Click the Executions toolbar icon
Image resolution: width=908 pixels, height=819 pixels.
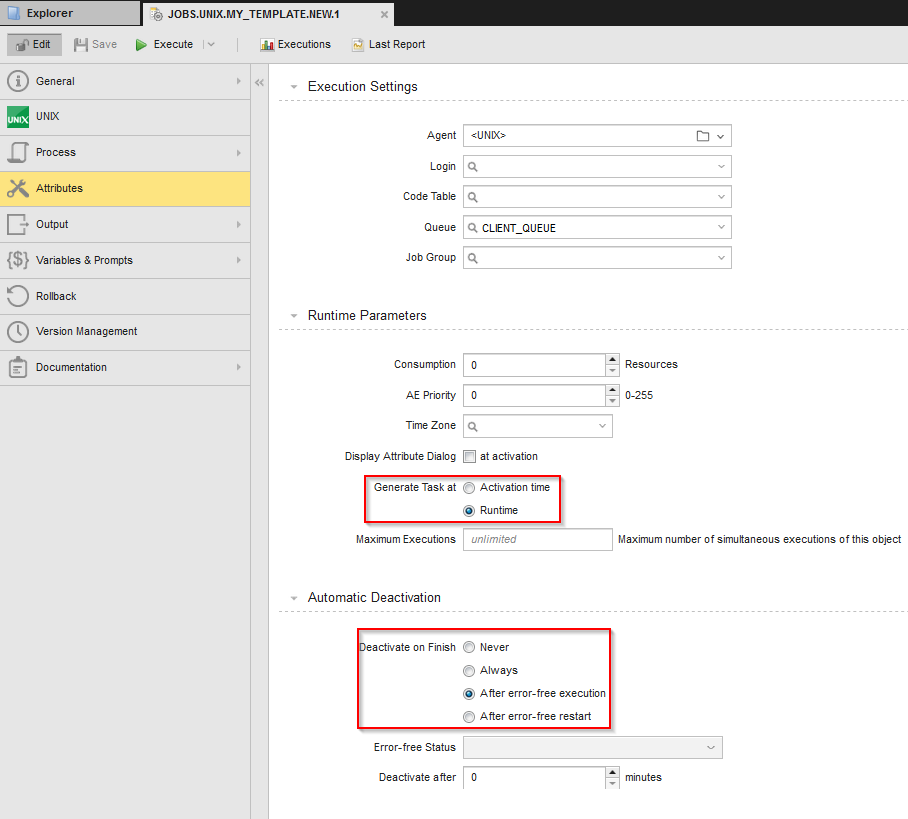[x=268, y=44]
